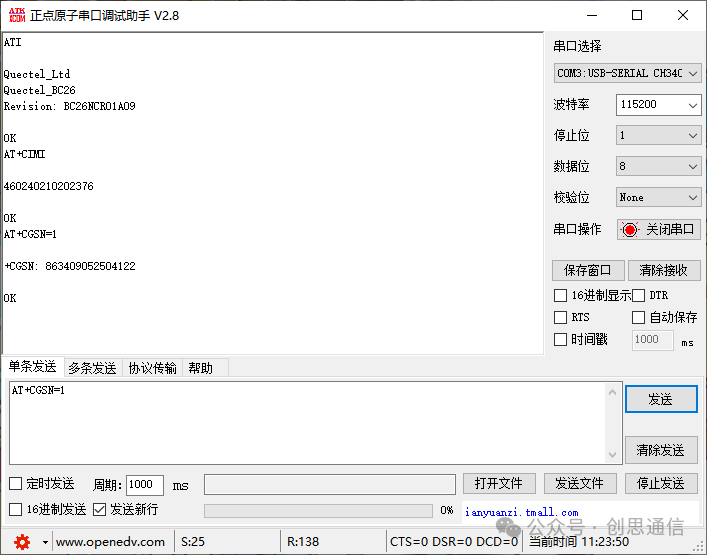The height and width of the screenshot is (555, 707).
Task: Enable the 自动保存 checkbox
Action: (x=638, y=317)
